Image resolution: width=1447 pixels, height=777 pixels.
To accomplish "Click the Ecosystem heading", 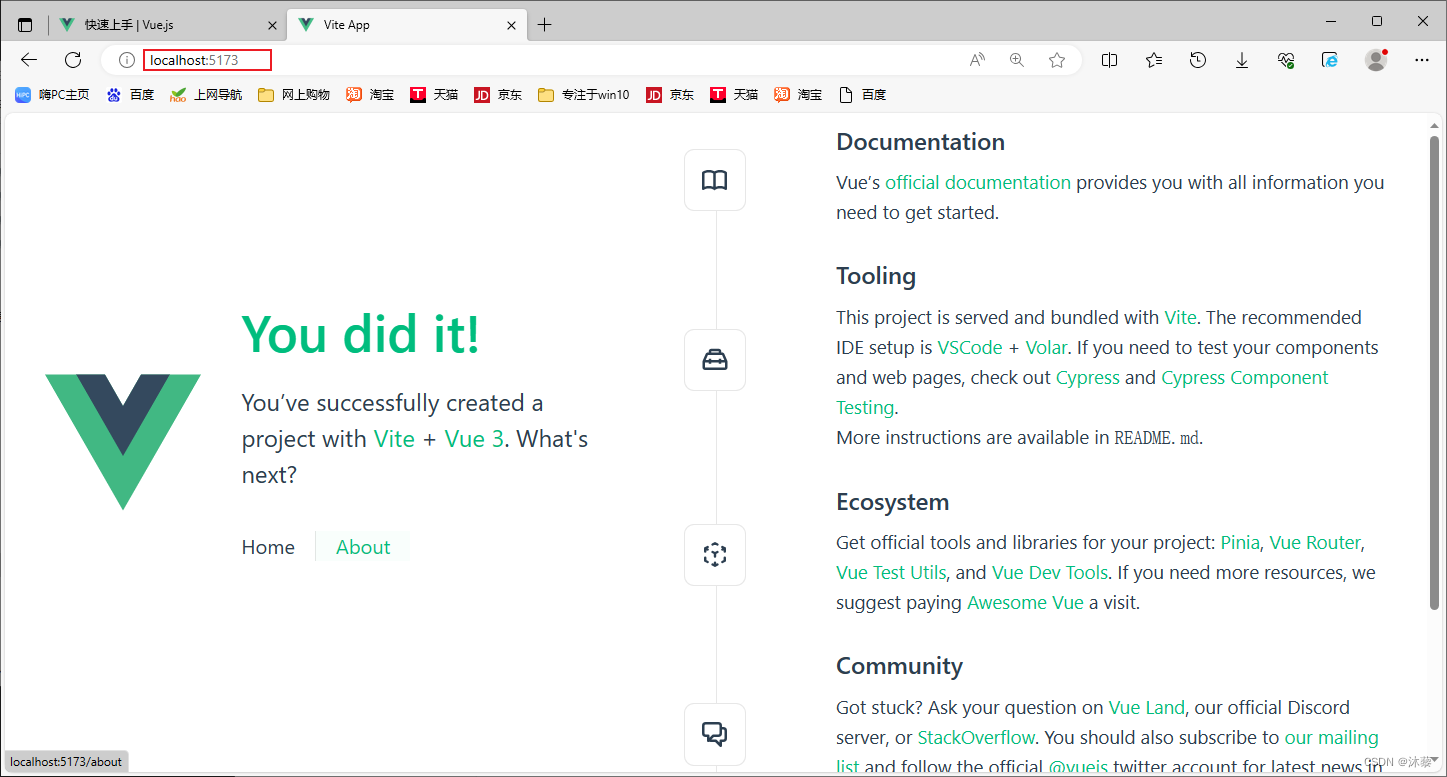I will [x=892, y=502].
